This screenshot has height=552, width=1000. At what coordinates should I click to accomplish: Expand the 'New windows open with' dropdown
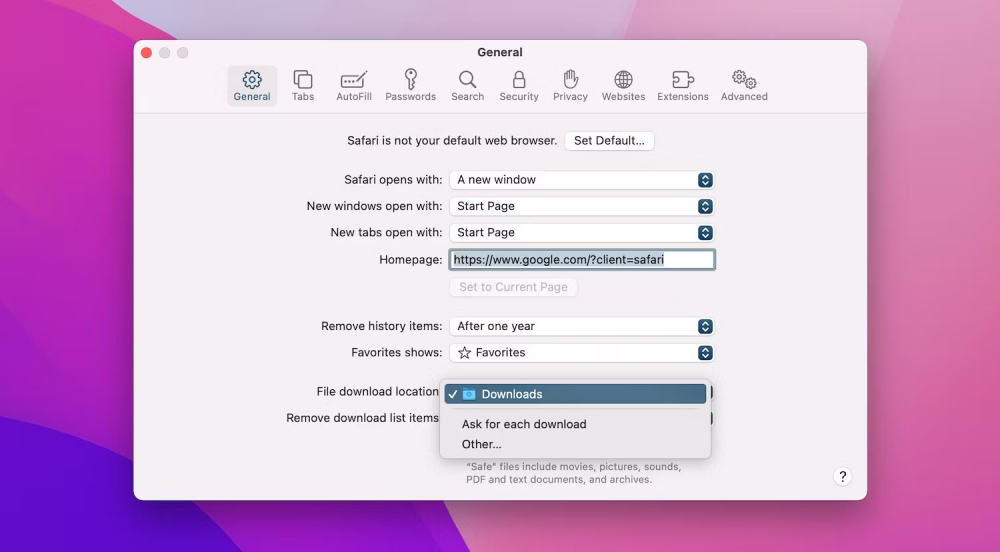pos(581,206)
